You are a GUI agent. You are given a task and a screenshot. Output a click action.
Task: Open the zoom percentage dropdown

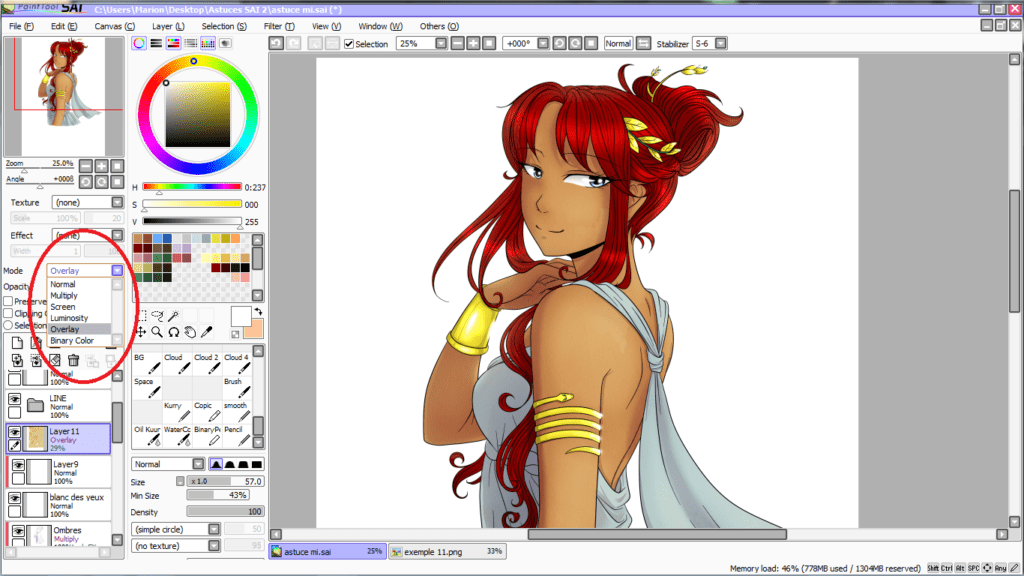(441, 43)
